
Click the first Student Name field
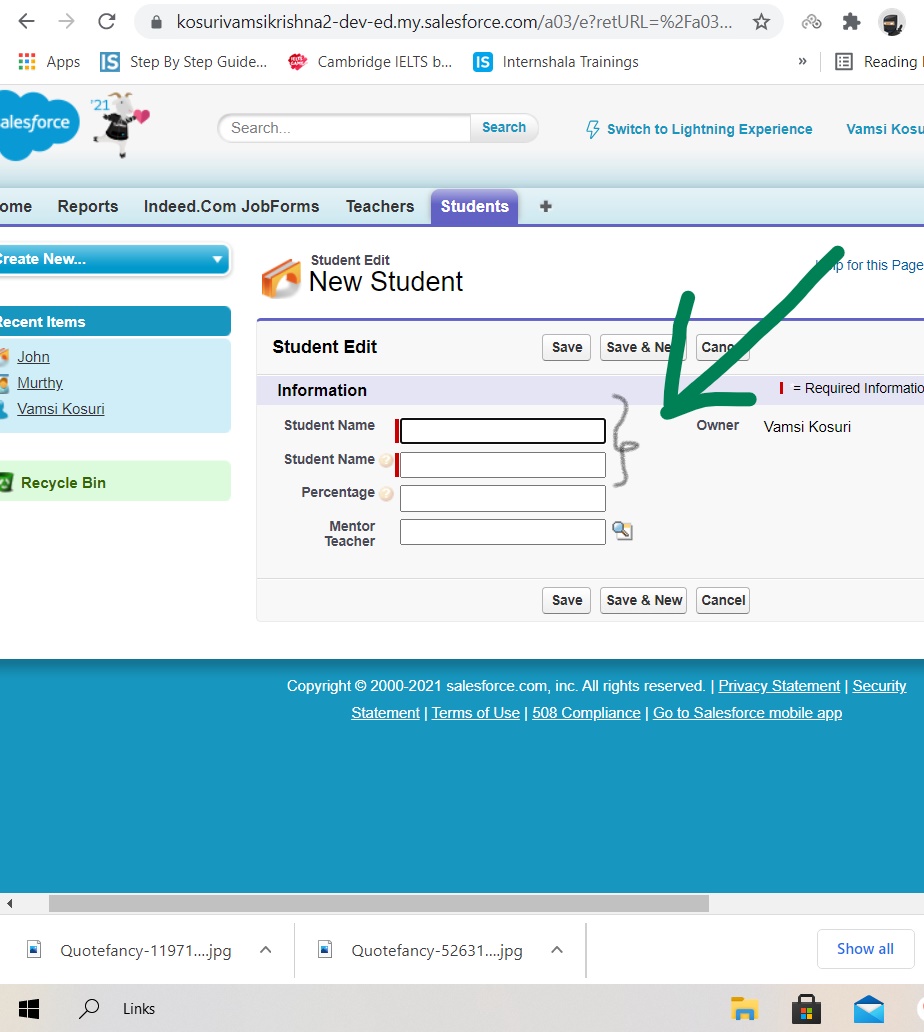pos(503,431)
